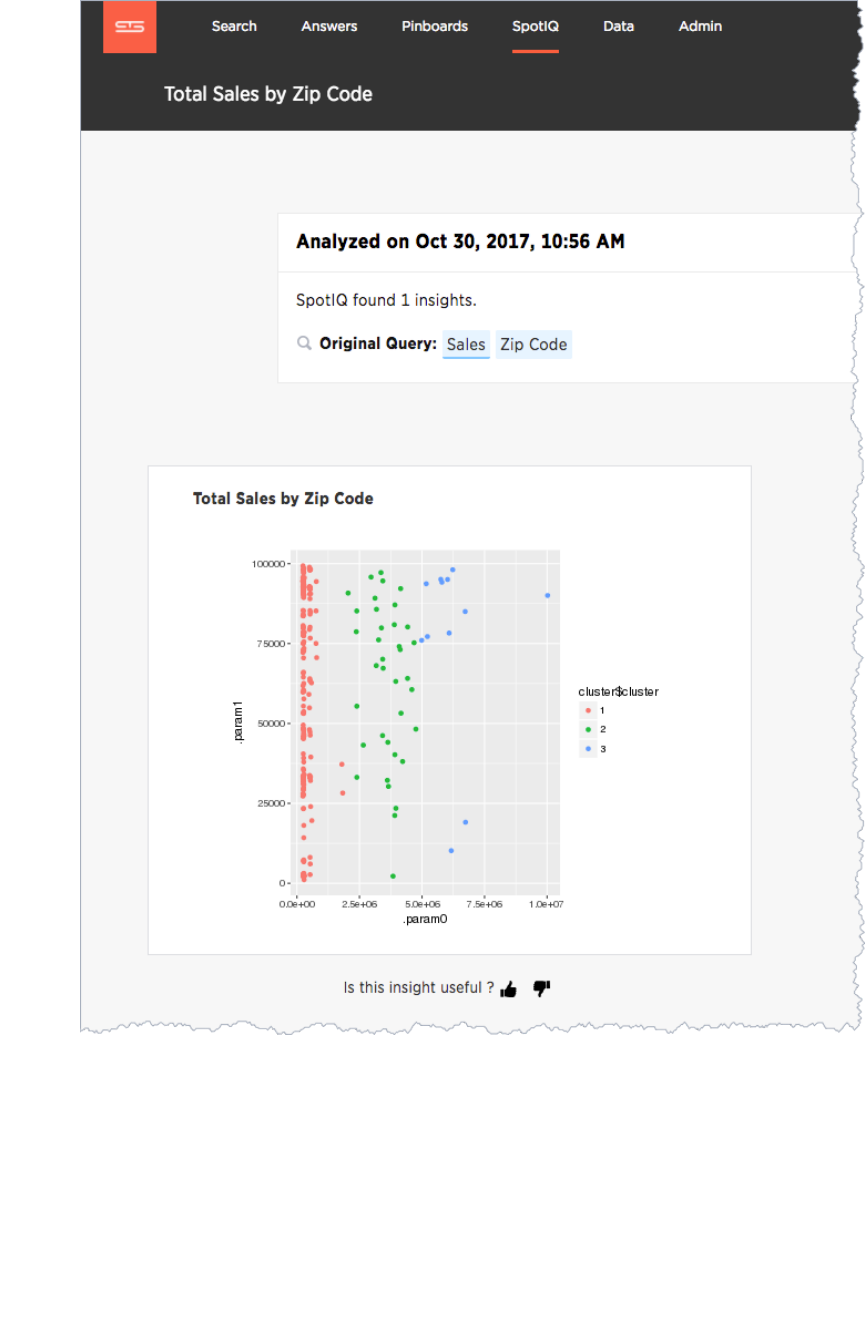The height and width of the screenshot is (1317, 865).
Task: Click the red cluster 1 legend swatch
Action: 588,710
